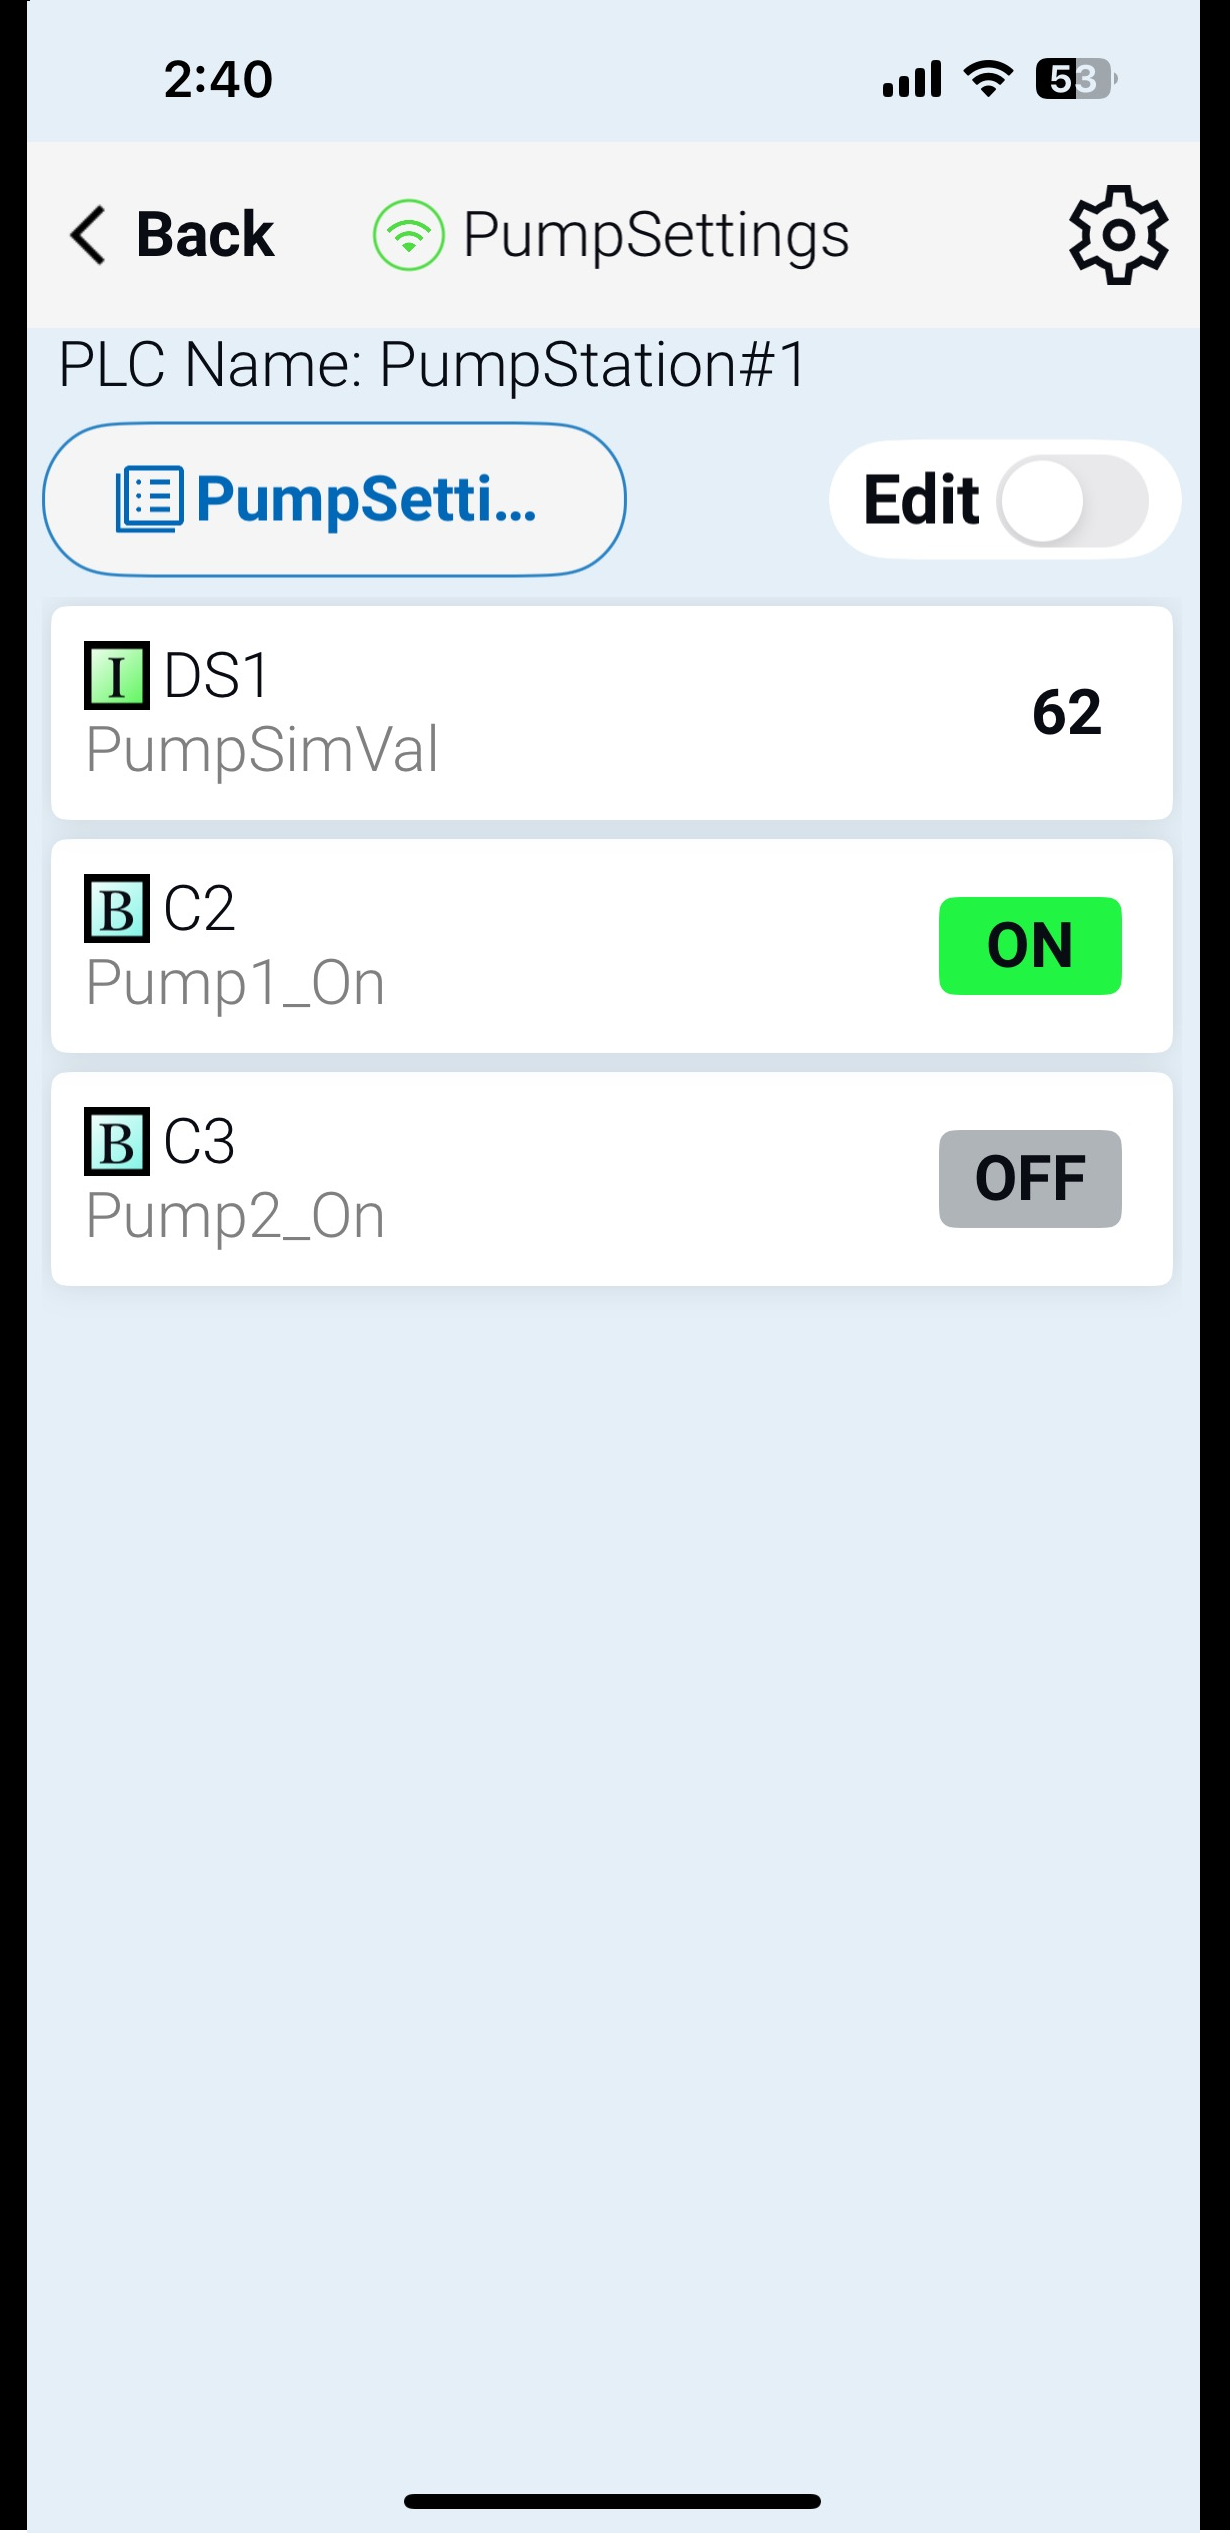Open the PumpSetti... list selector
Image resolution: width=1230 pixels, height=2533 pixels.
(x=334, y=499)
